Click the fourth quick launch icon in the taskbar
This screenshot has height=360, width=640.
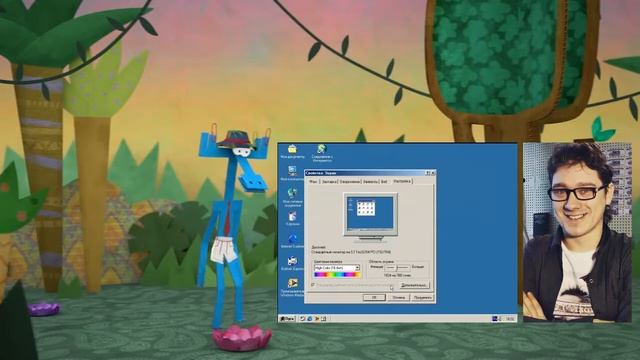(323, 318)
